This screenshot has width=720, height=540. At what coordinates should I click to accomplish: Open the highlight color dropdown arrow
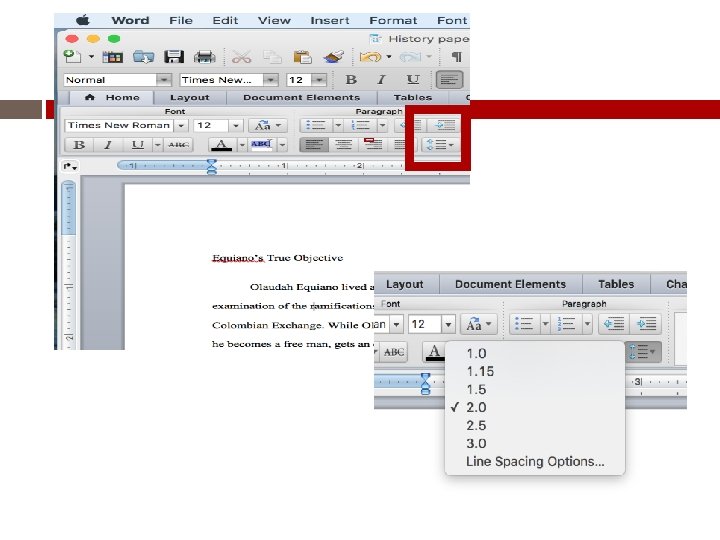(282, 145)
